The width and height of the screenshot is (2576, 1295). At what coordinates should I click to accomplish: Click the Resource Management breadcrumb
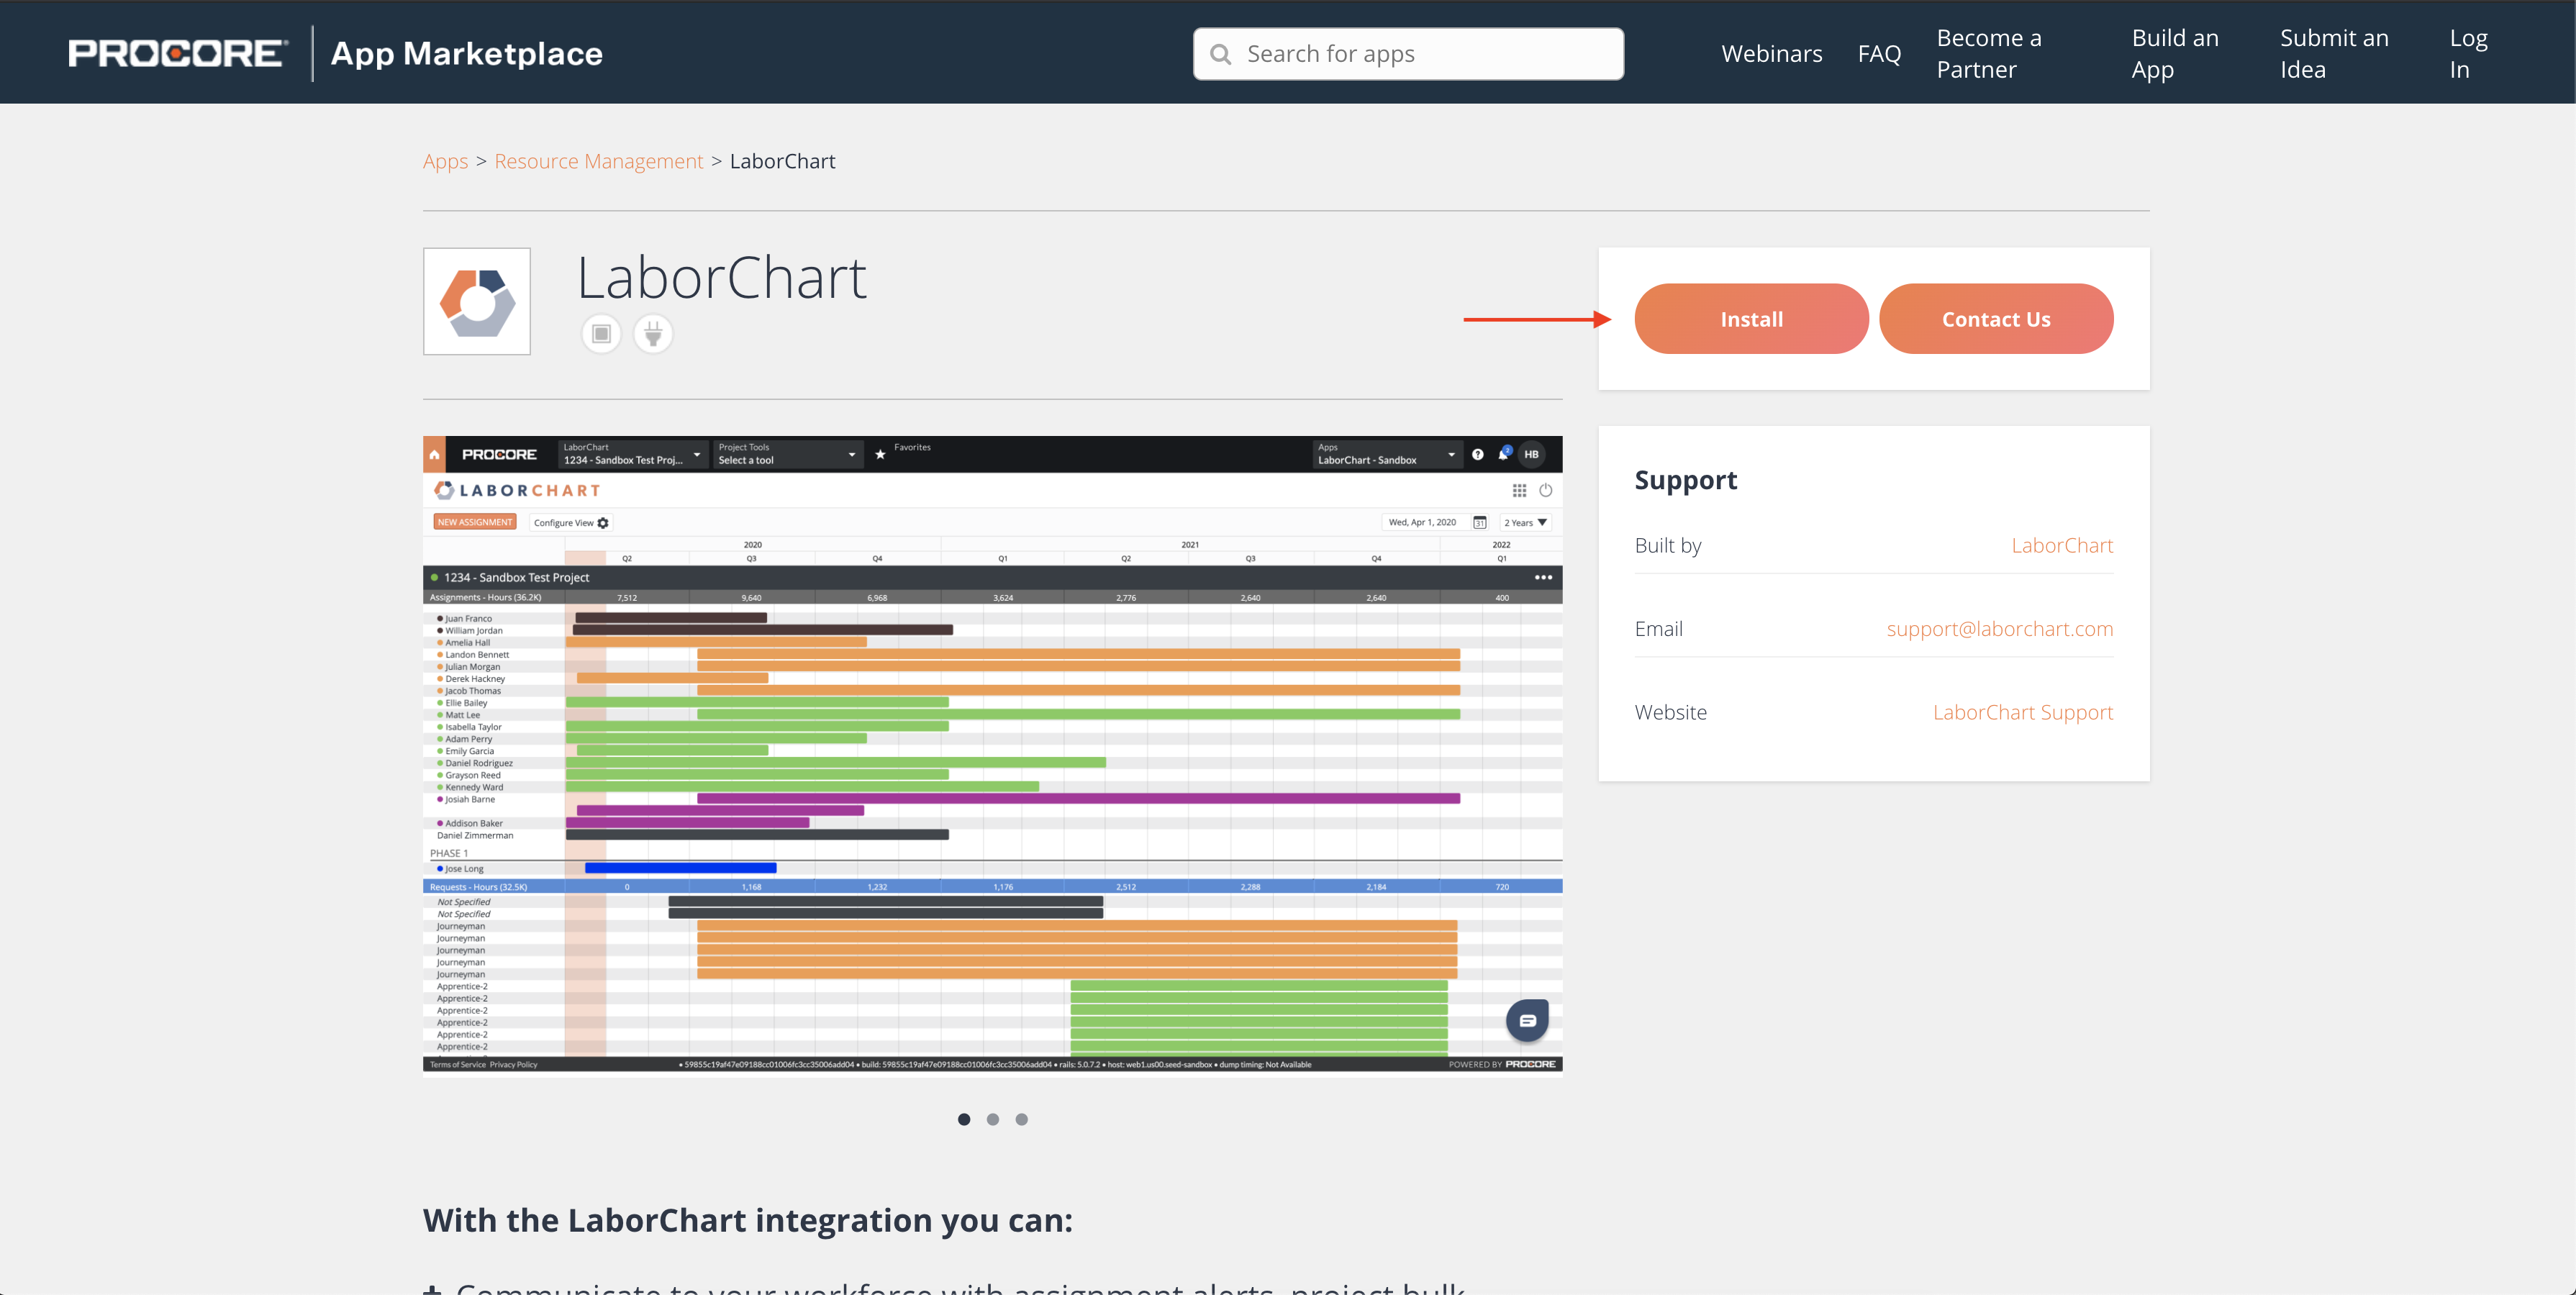(x=598, y=161)
